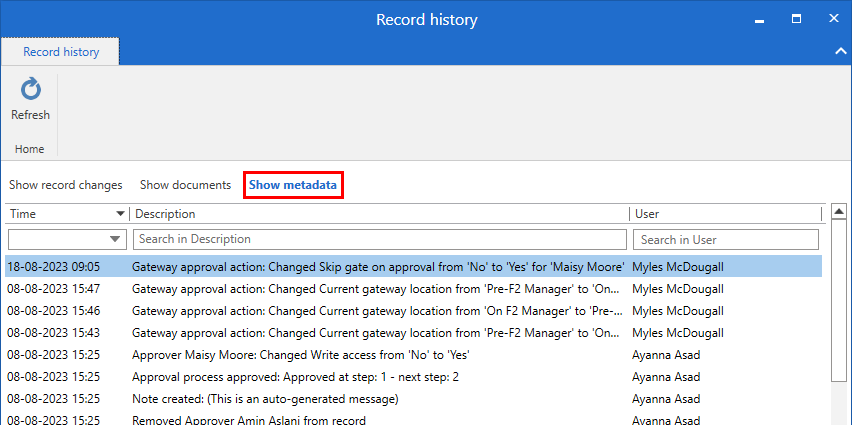Click the Search in User field
The image size is (852, 425).
point(725,240)
